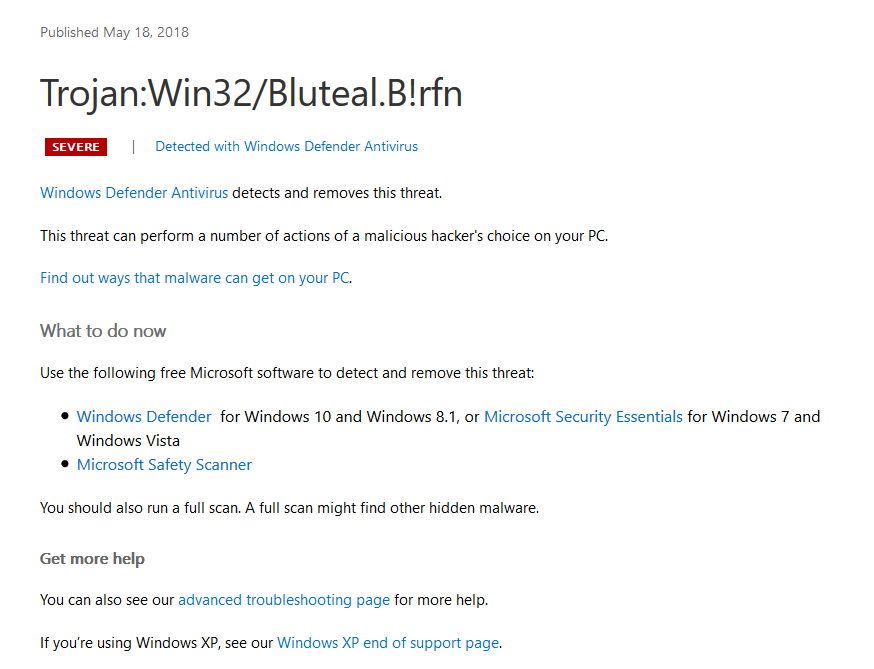This screenshot has width=874, height=669.
Task: Click the 'You should also run a full scan' sentence
Action: [x=289, y=508]
